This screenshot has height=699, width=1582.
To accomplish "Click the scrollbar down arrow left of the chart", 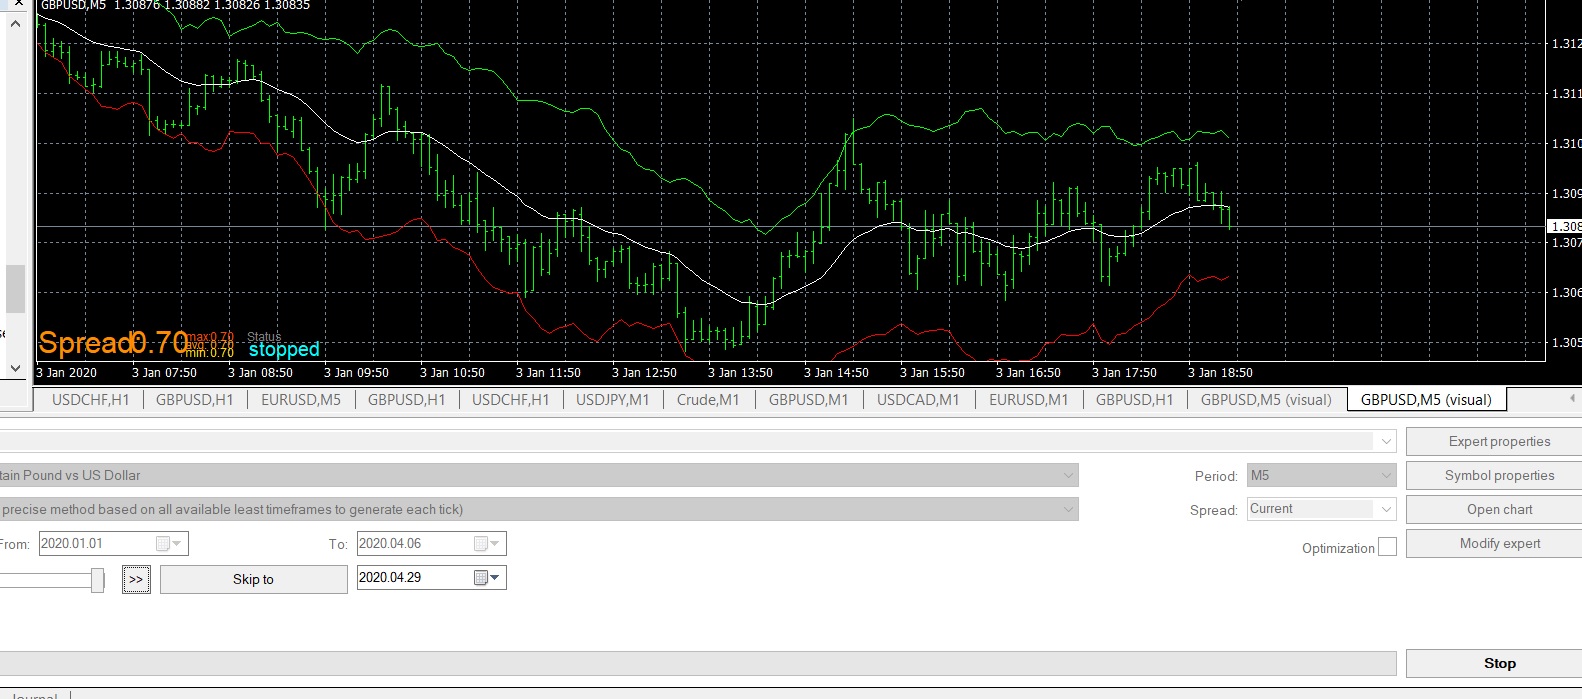I will 15,368.
